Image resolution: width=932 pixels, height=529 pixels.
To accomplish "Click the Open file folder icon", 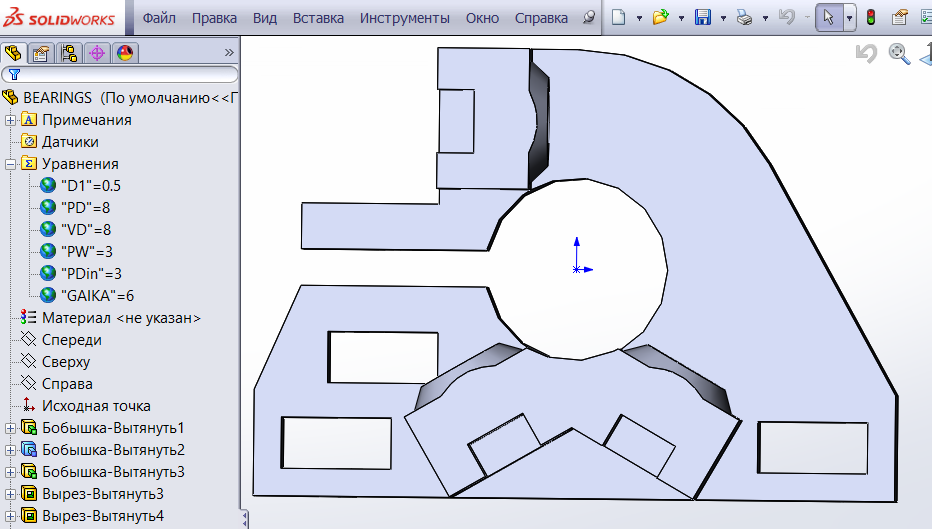I will [660, 17].
